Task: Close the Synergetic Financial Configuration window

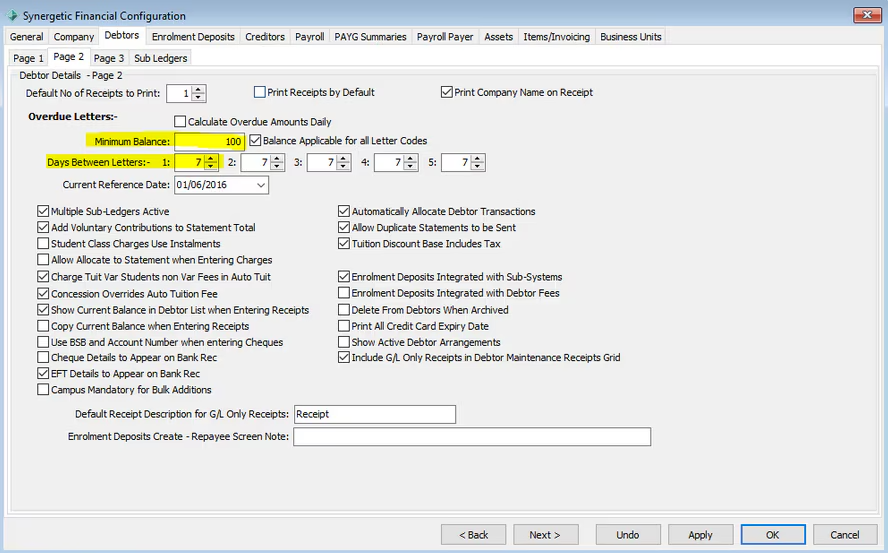Action: pyautogui.click(x=866, y=15)
